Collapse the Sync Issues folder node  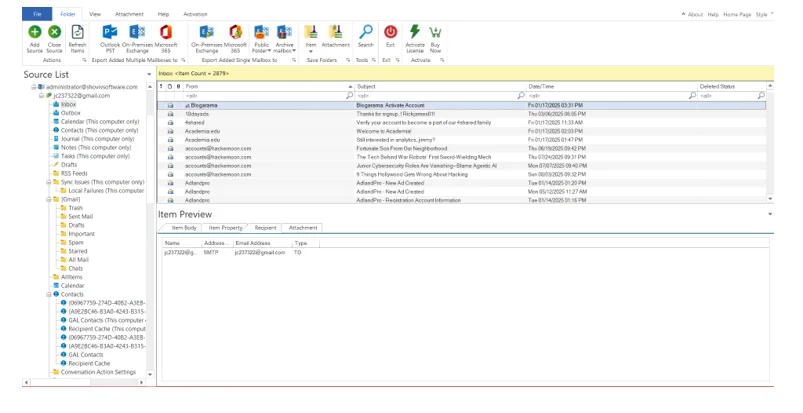(49, 182)
